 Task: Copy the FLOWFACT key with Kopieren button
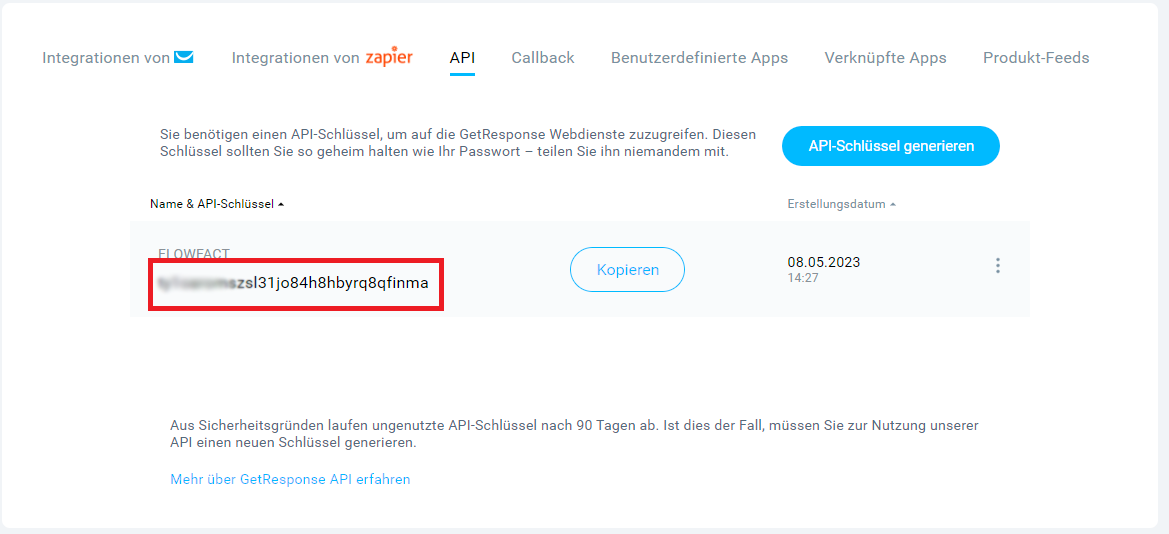tap(628, 269)
